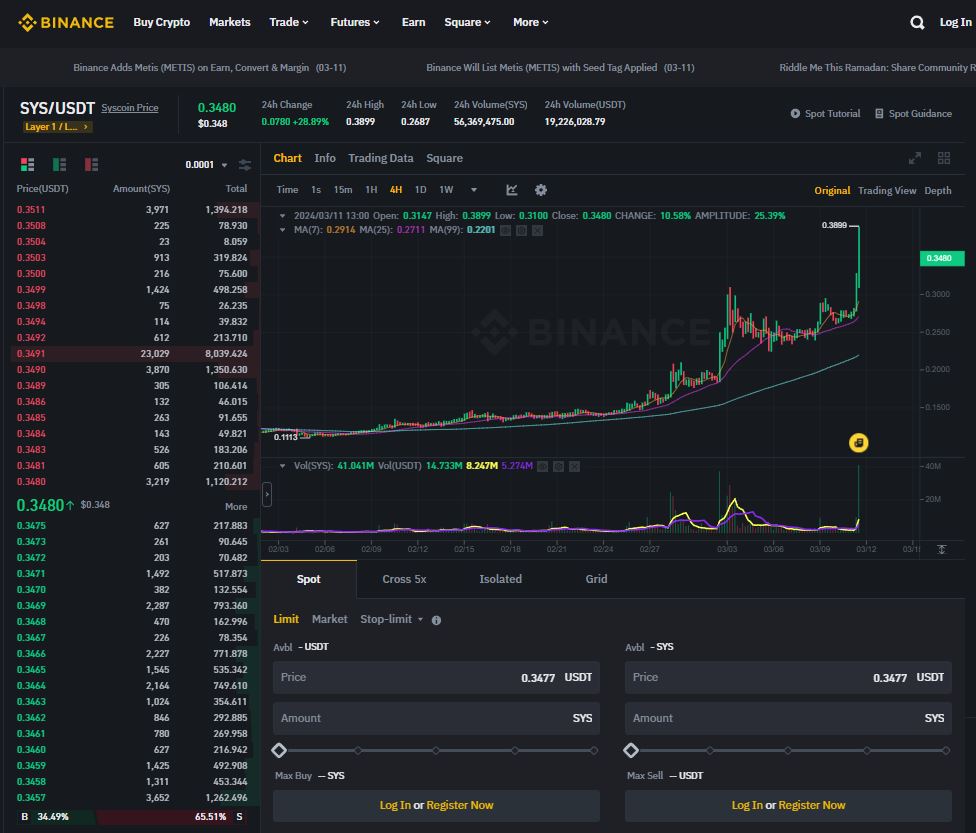Open volume indicator settings icon
The height and width of the screenshot is (833, 976).
tap(558, 466)
